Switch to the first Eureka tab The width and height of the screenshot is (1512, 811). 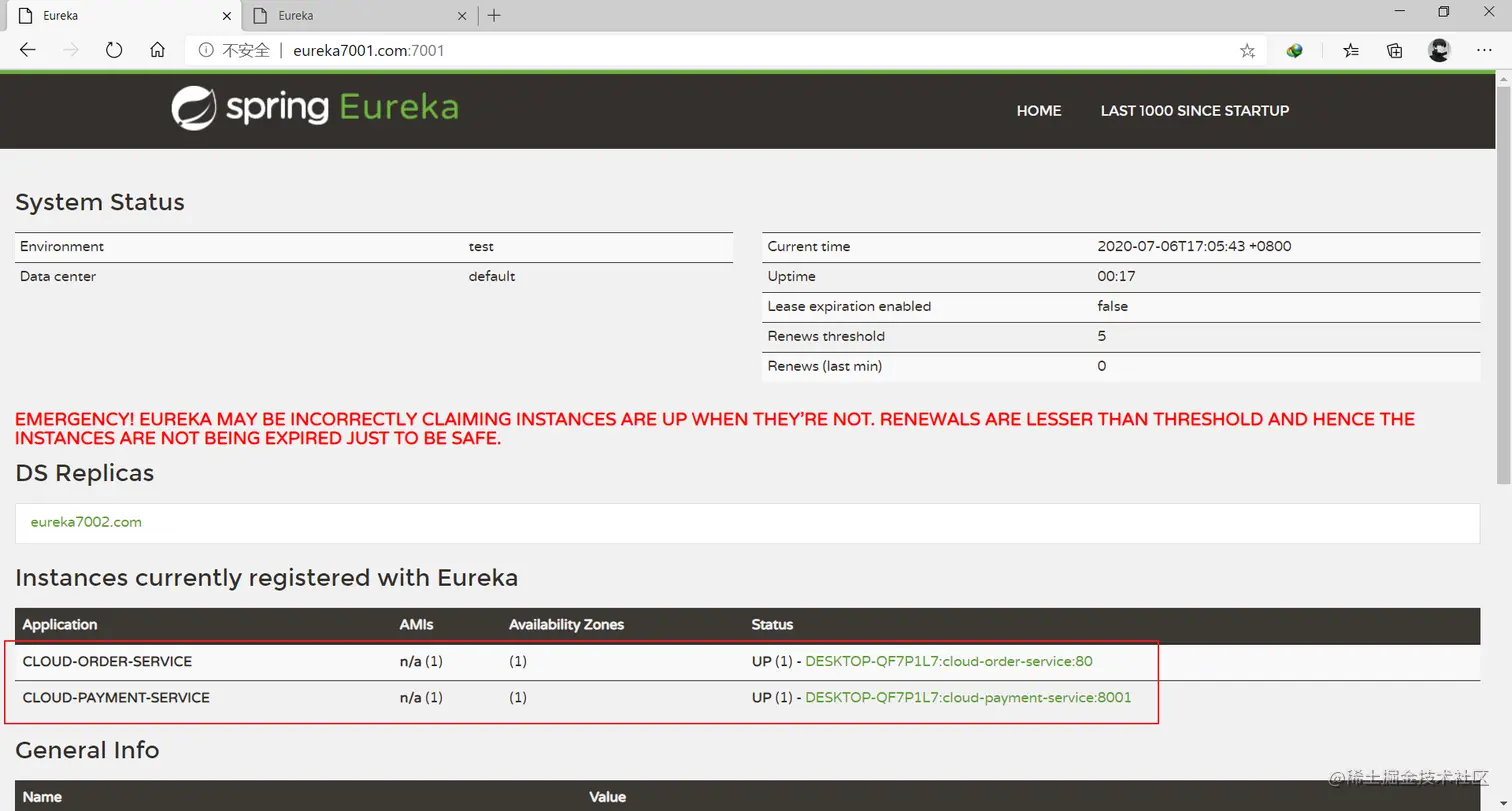pos(125,16)
